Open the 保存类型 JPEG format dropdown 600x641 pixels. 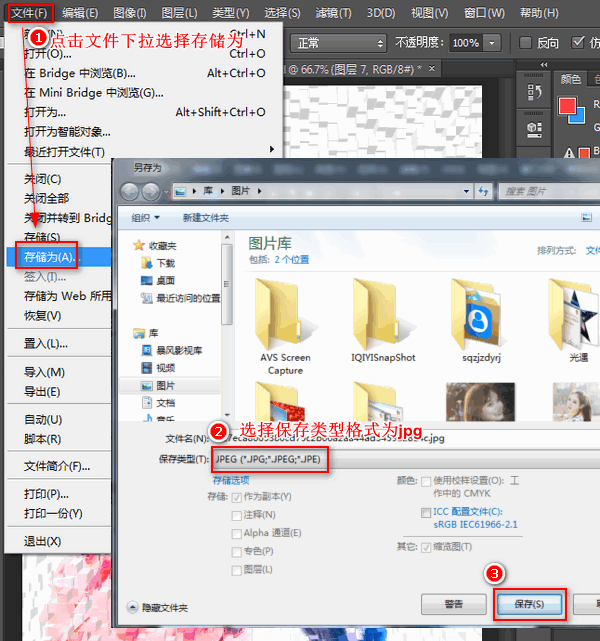tap(406, 459)
